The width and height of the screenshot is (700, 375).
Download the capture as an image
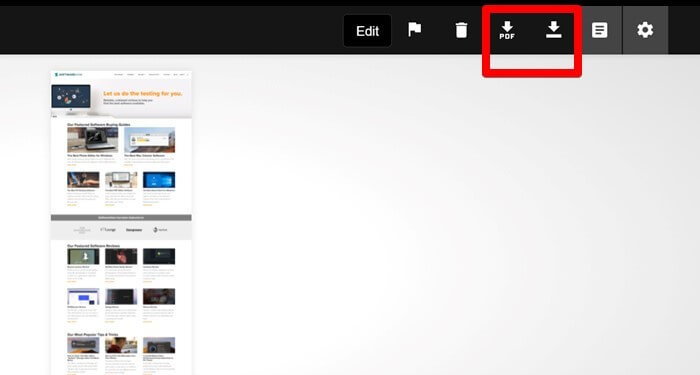pyautogui.click(x=554, y=30)
